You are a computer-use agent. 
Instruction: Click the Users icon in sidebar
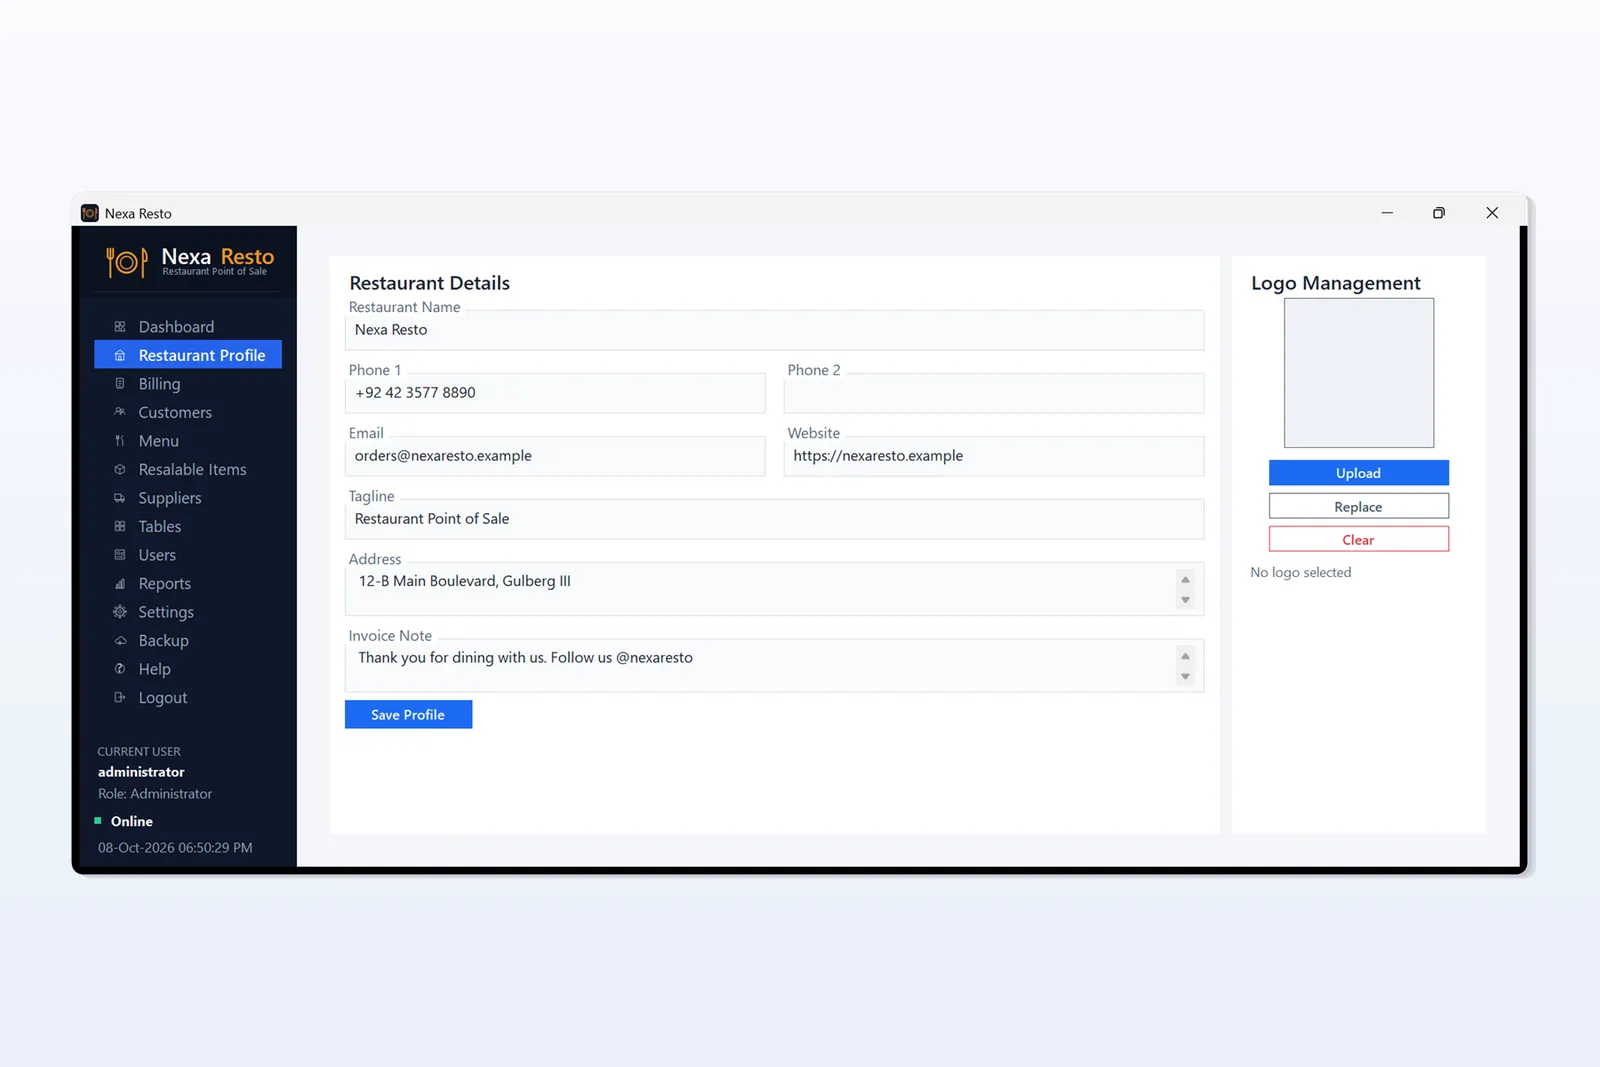pos(120,555)
